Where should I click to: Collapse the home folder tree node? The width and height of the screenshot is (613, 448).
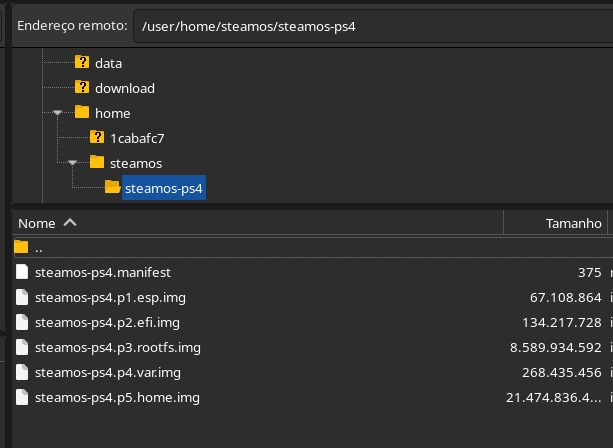[x=57, y=113]
